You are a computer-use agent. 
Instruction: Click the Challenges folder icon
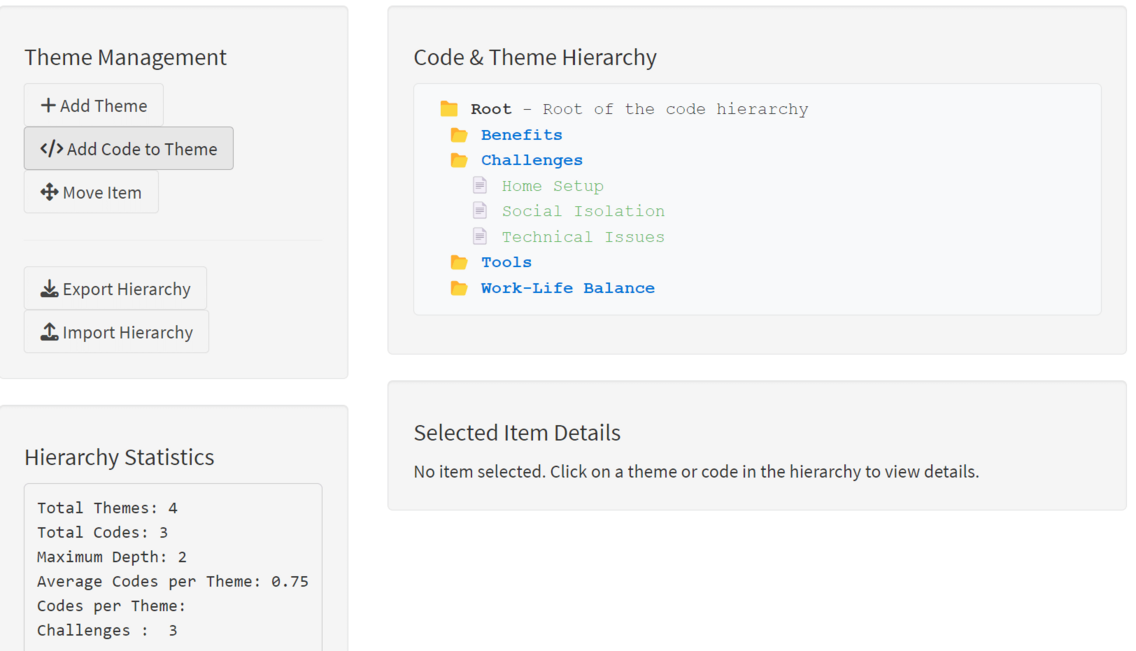459,160
